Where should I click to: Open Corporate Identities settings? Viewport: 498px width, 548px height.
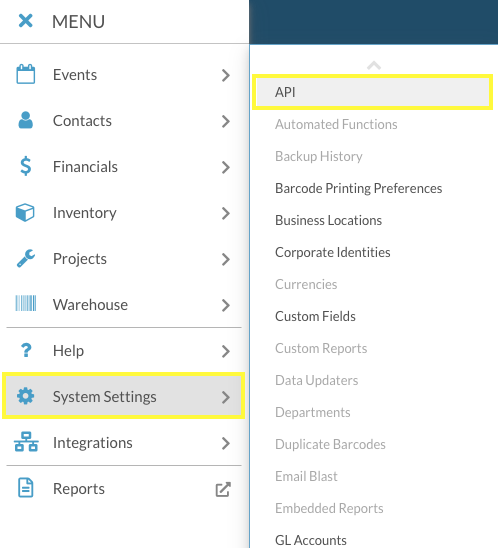click(x=332, y=252)
